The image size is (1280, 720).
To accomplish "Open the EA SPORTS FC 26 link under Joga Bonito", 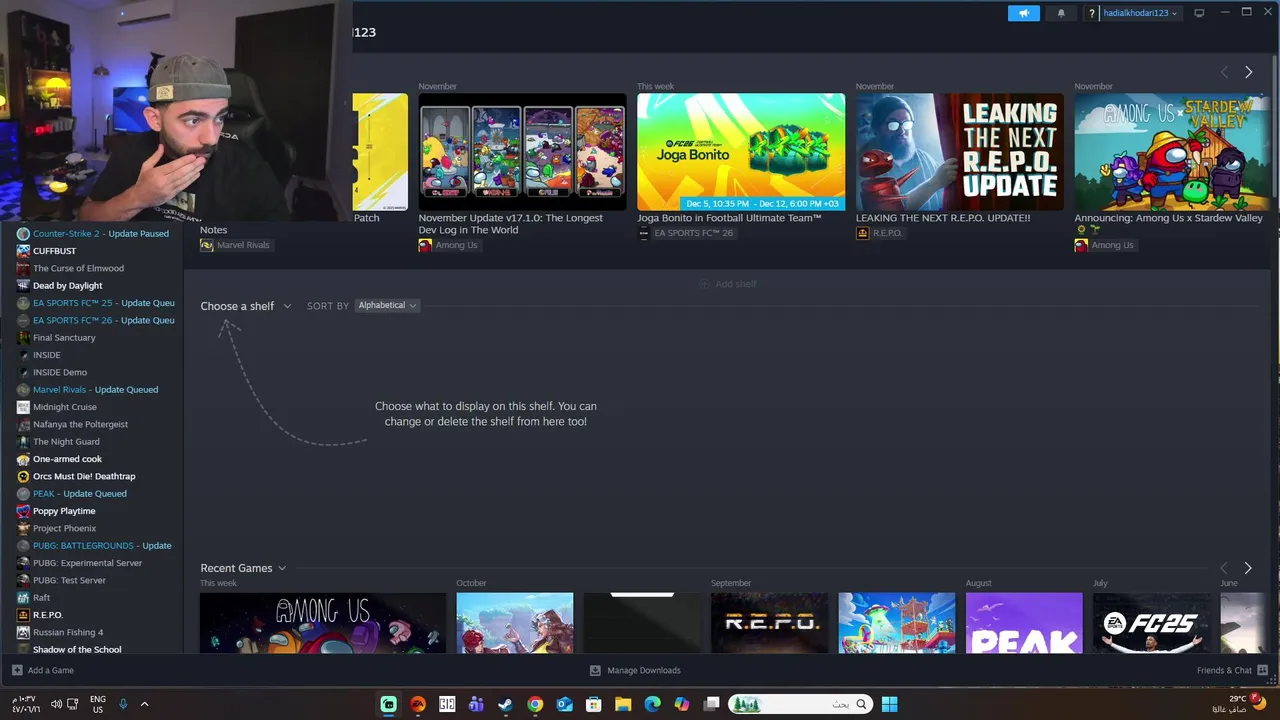I will [x=685, y=233].
